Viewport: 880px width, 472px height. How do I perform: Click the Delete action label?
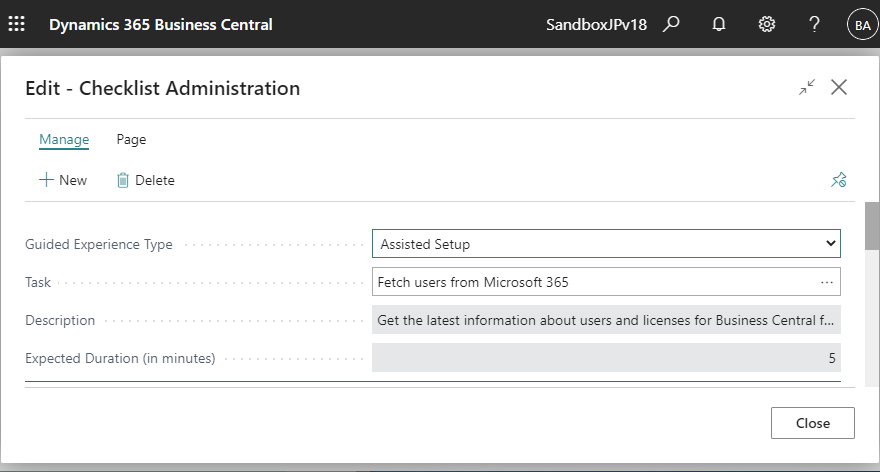[155, 180]
